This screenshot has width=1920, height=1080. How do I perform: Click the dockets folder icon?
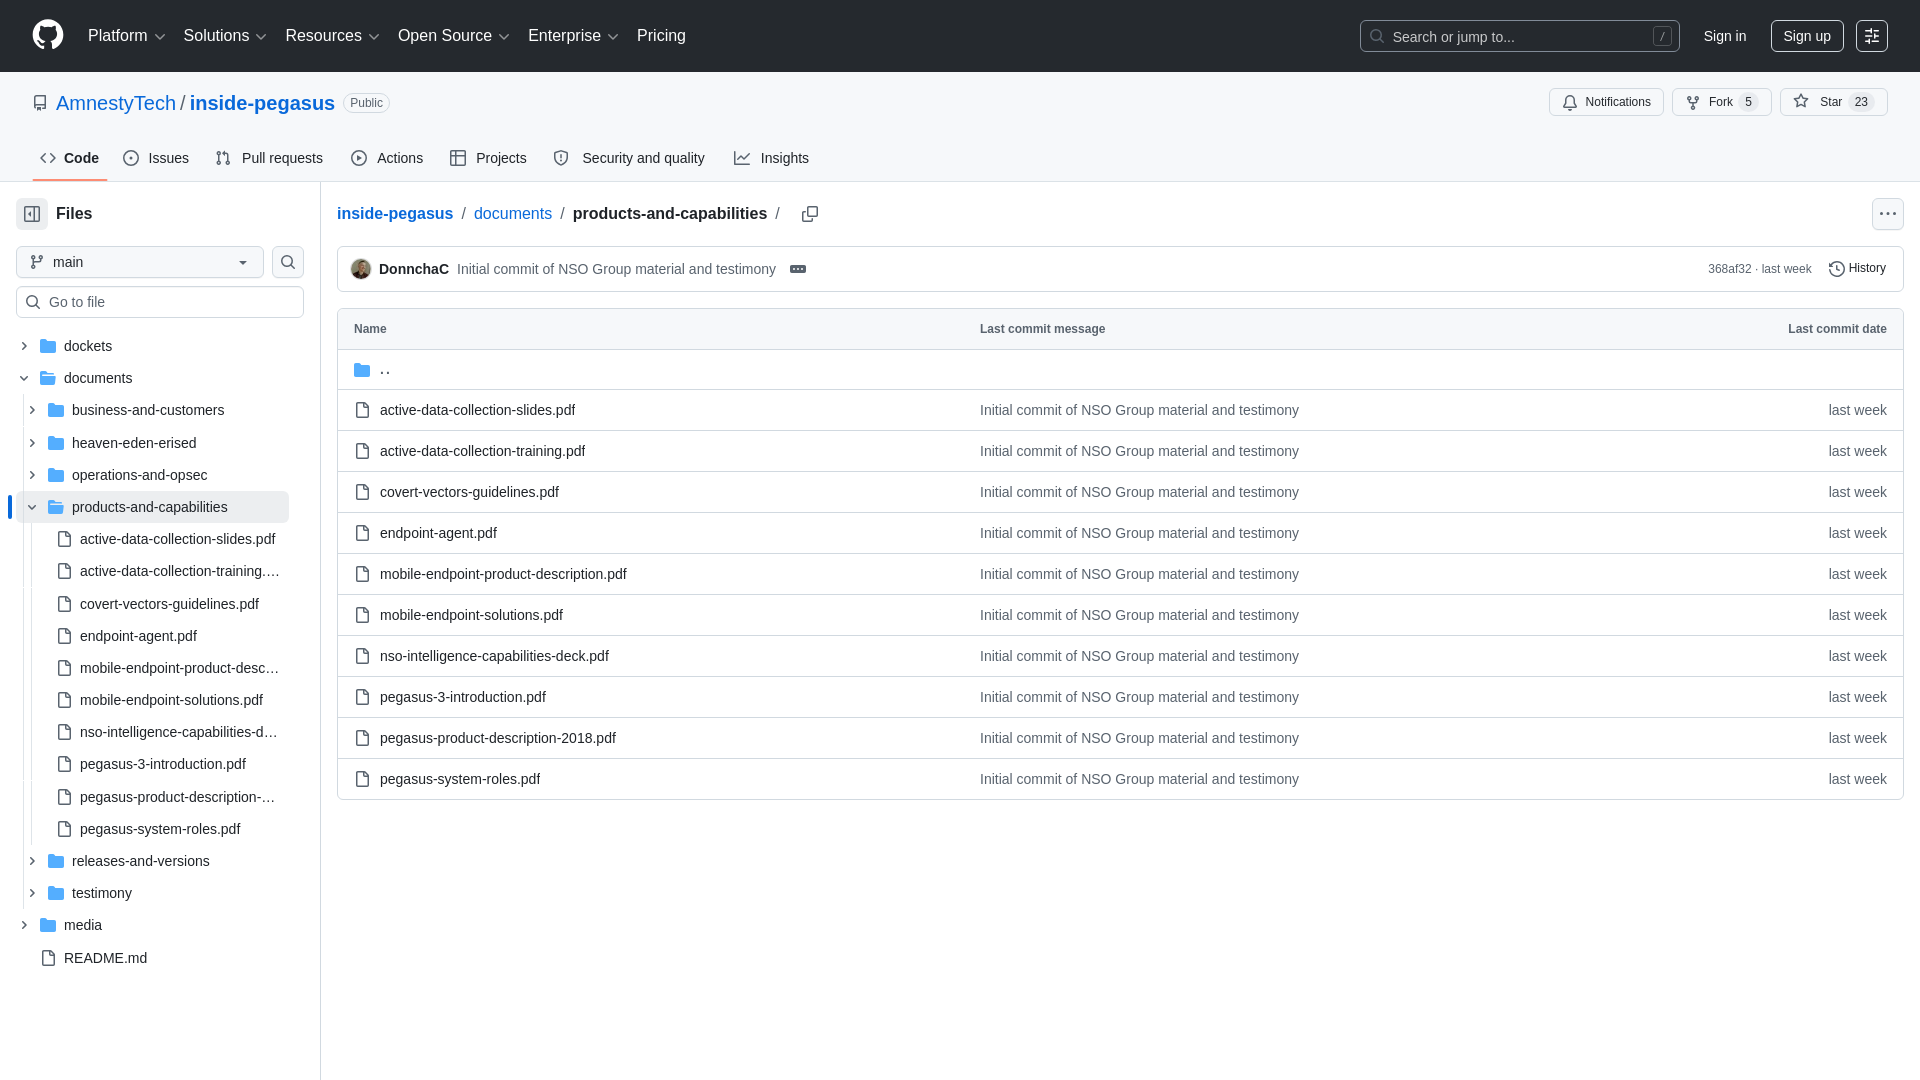pos(48,346)
